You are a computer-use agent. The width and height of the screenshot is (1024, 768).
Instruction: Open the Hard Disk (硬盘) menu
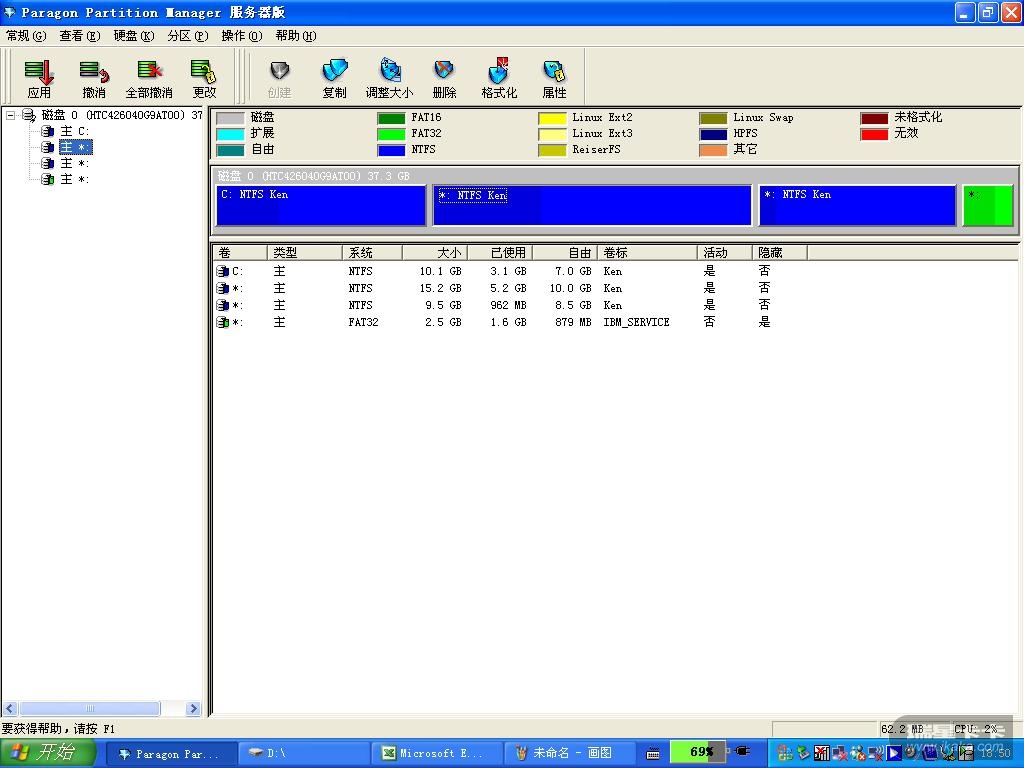[133, 36]
